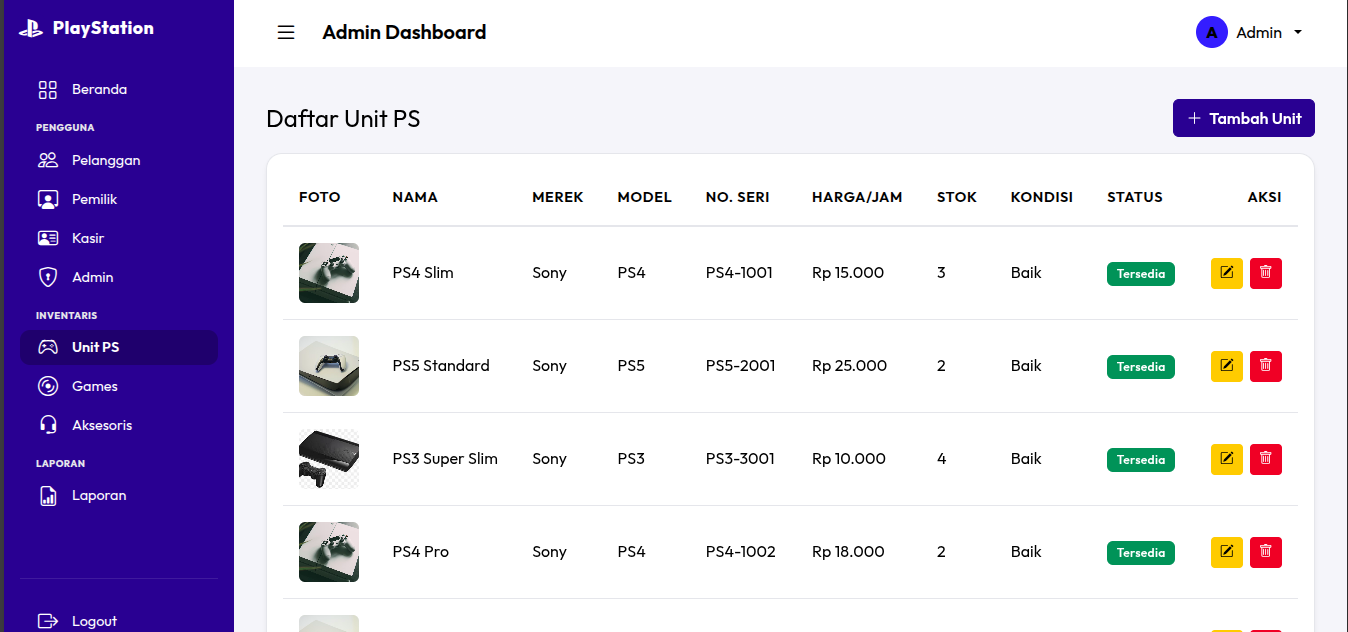Click the Pemilik person icon
Screen dimensions: 1348x632
(x=48, y=200)
